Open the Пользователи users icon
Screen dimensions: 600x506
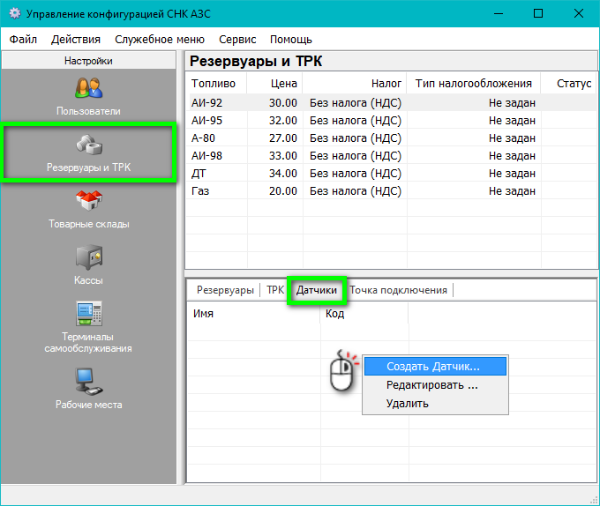pos(89,88)
